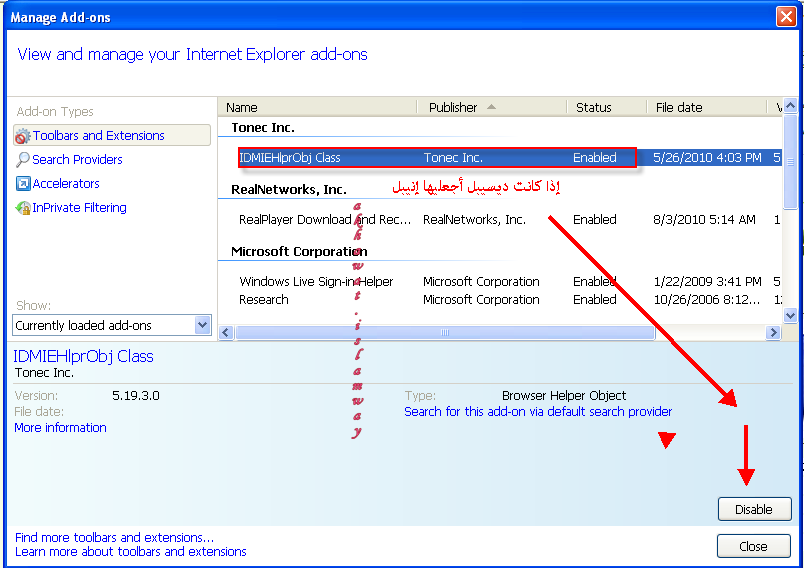
Task: Click the vertical scrollbar thumb
Action: pyautogui.click(x=790, y=161)
